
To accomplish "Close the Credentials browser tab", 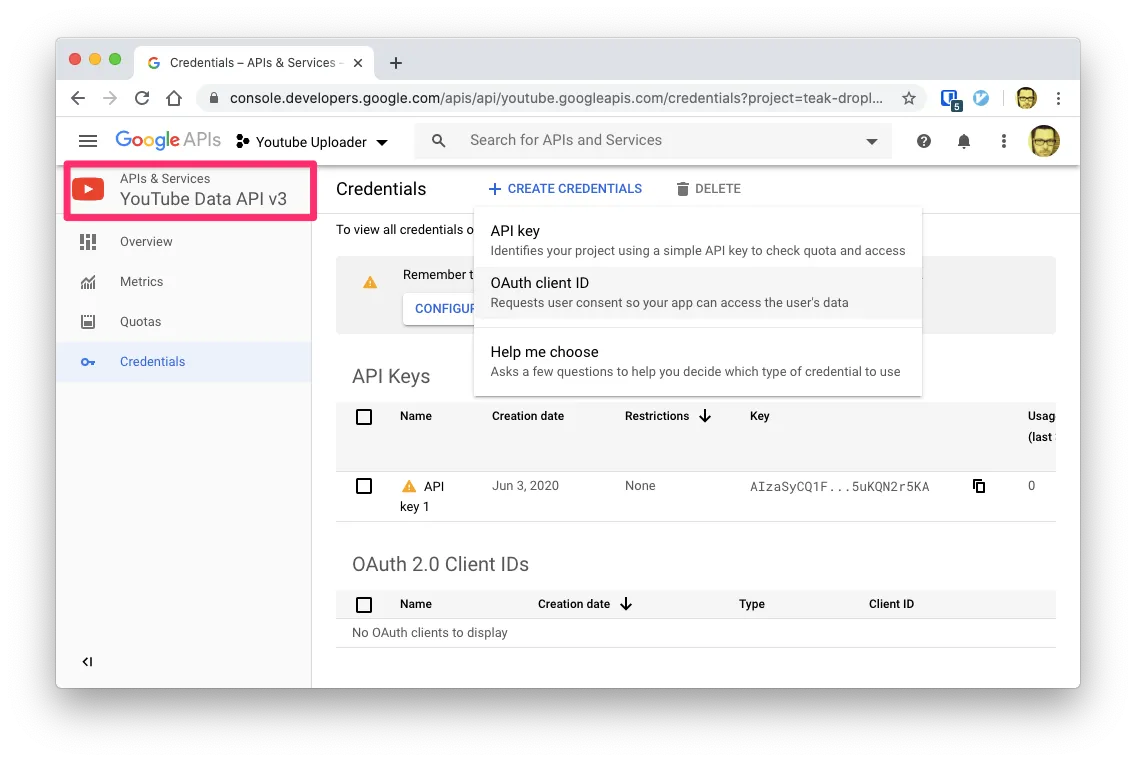I will (x=358, y=63).
